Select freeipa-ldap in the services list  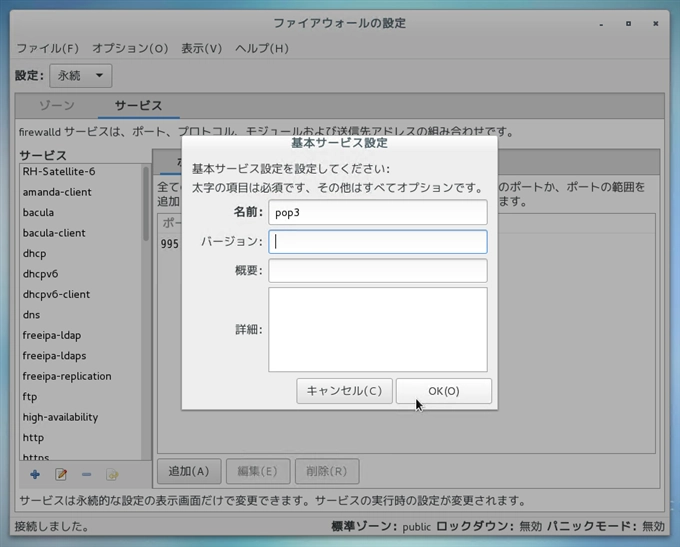(81, 335)
